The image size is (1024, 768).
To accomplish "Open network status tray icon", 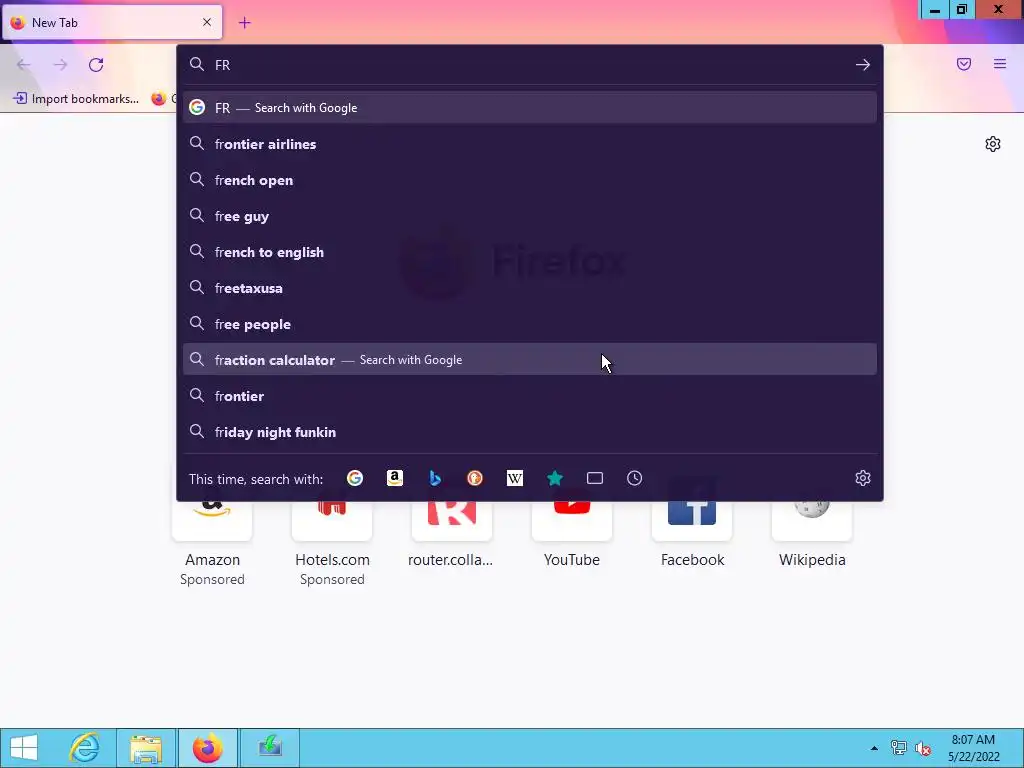I will [899, 748].
